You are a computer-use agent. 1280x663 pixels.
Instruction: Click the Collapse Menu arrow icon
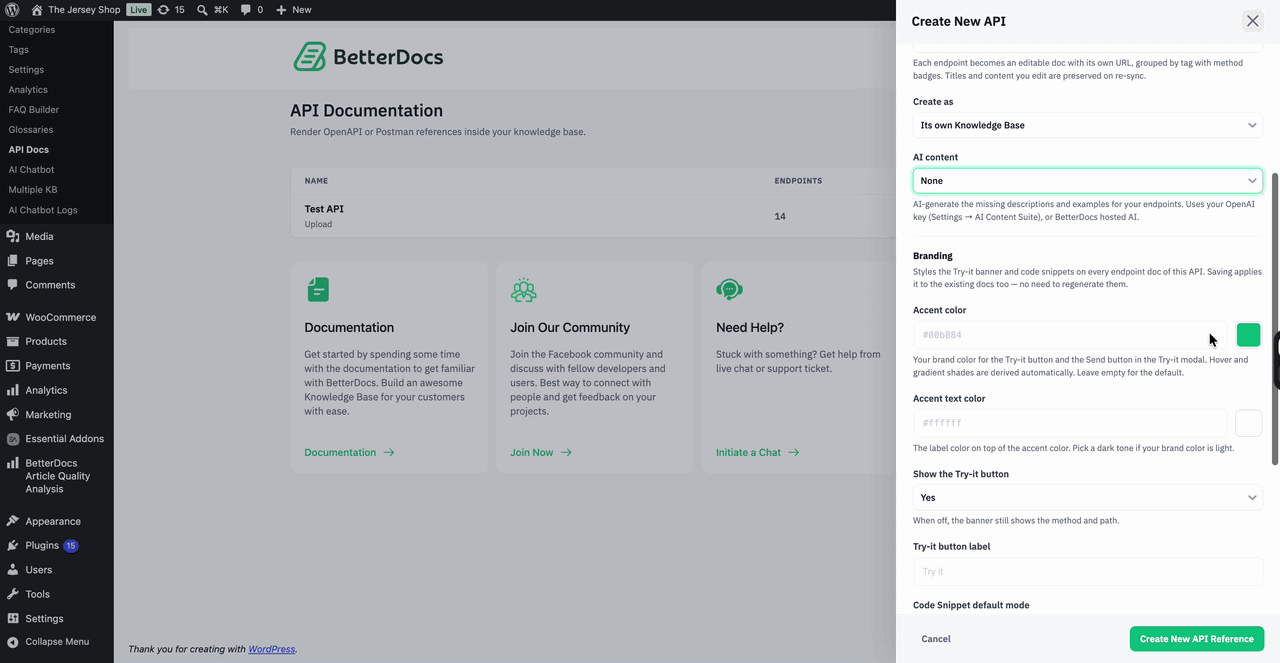point(13,642)
